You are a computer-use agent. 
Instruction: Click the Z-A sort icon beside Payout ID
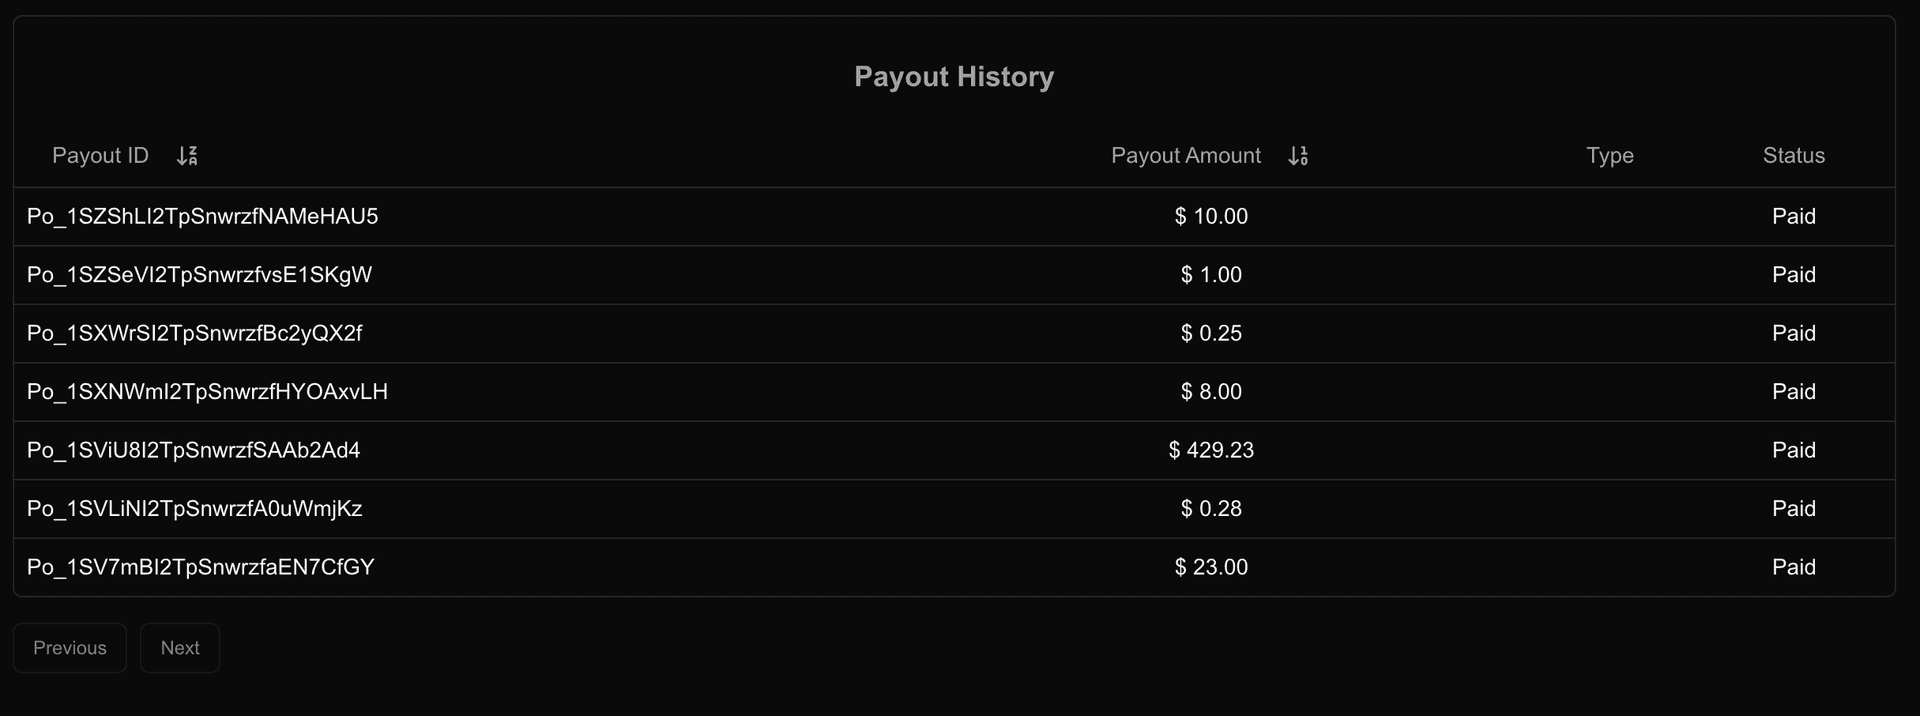click(187, 155)
